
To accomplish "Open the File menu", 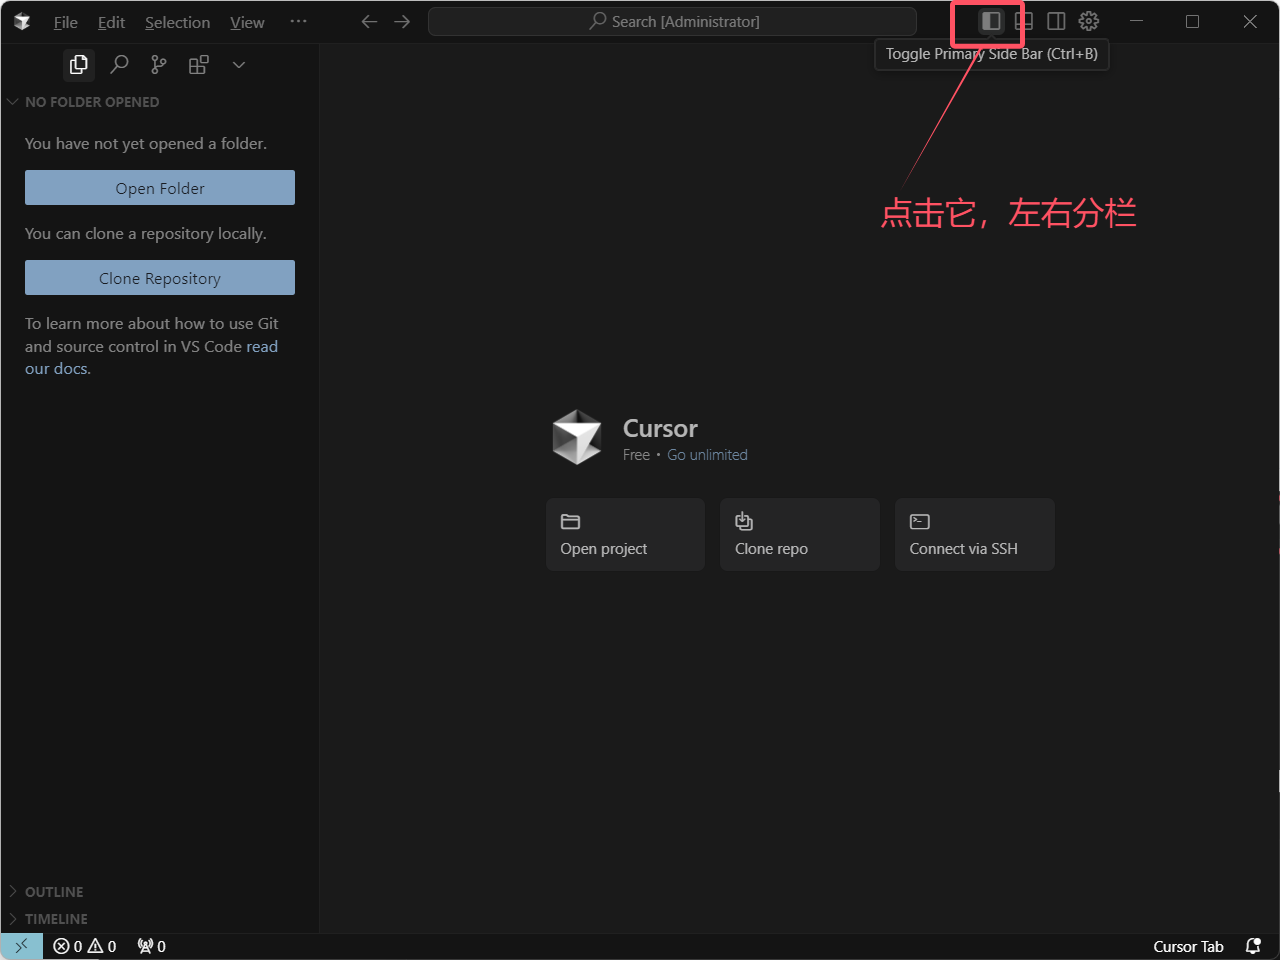I will pyautogui.click(x=66, y=22).
